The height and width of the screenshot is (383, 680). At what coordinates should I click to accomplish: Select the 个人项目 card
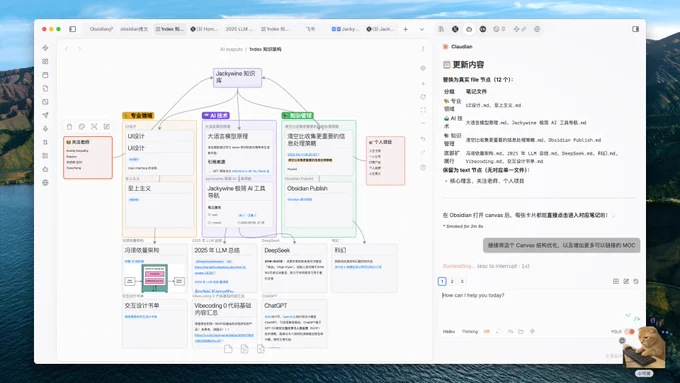386,160
